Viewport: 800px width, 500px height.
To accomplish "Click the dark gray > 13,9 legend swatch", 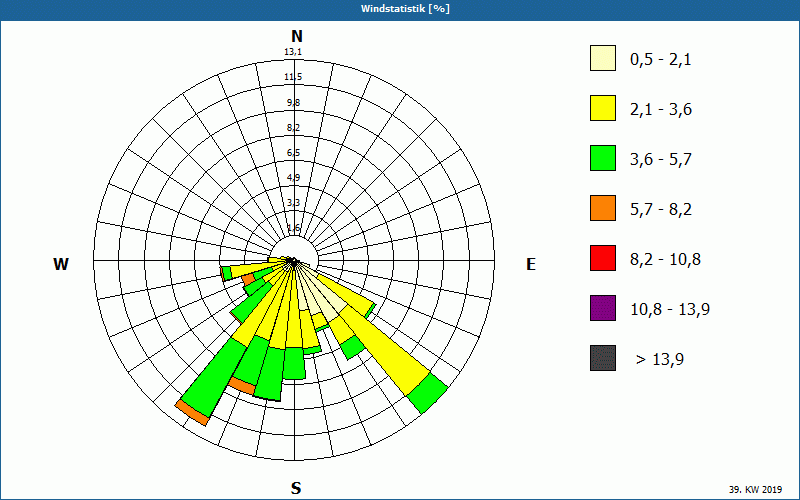I will [x=603, y=358].
